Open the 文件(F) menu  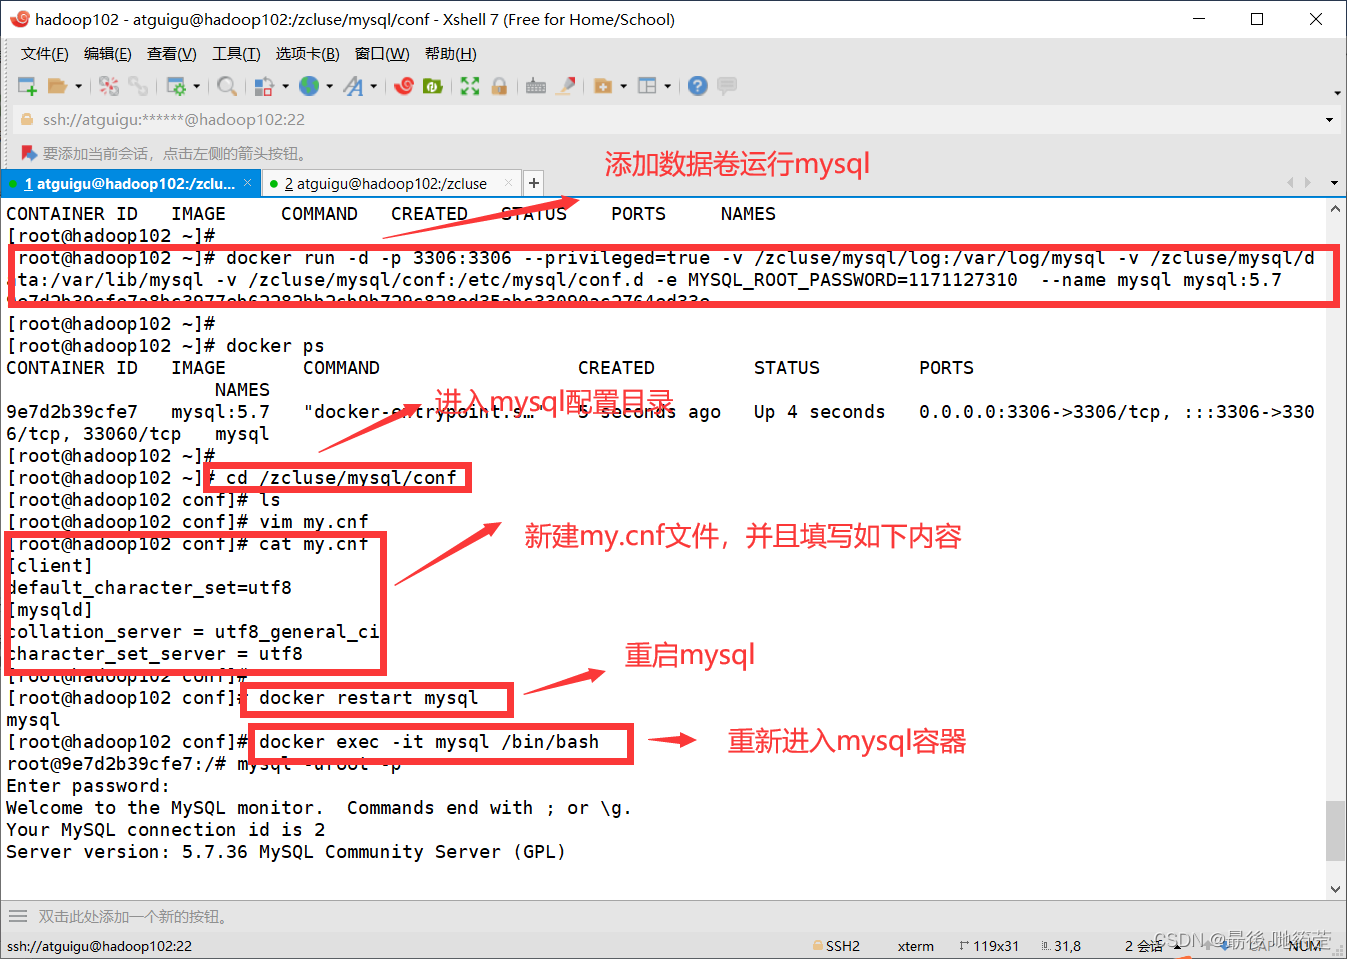pos(45,54)
